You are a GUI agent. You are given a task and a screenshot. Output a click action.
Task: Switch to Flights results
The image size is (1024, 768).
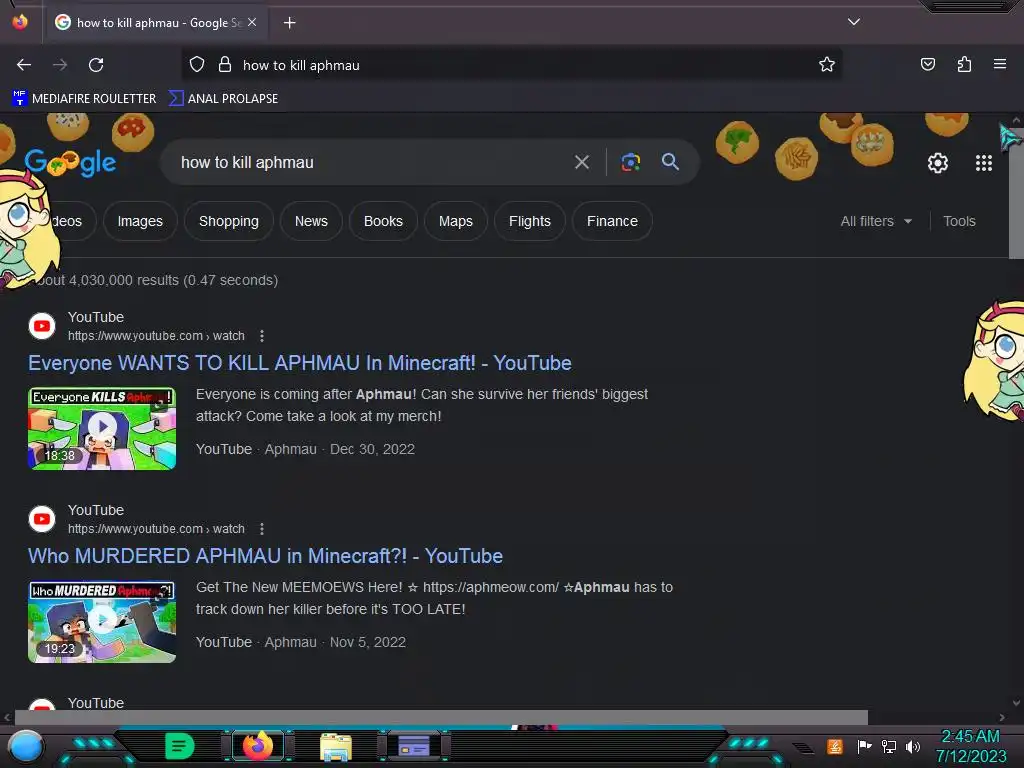click(x=530, y=221)
